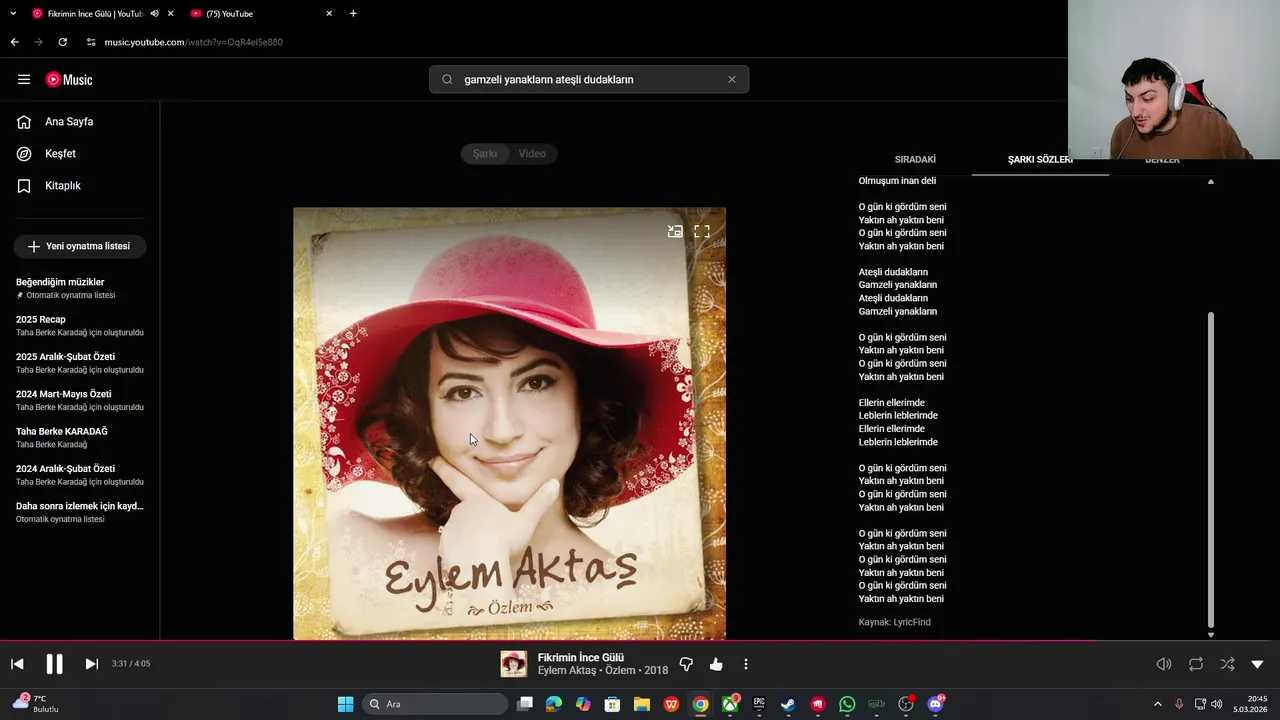Close the (75) YouTube tab

[x=329, y=14]
